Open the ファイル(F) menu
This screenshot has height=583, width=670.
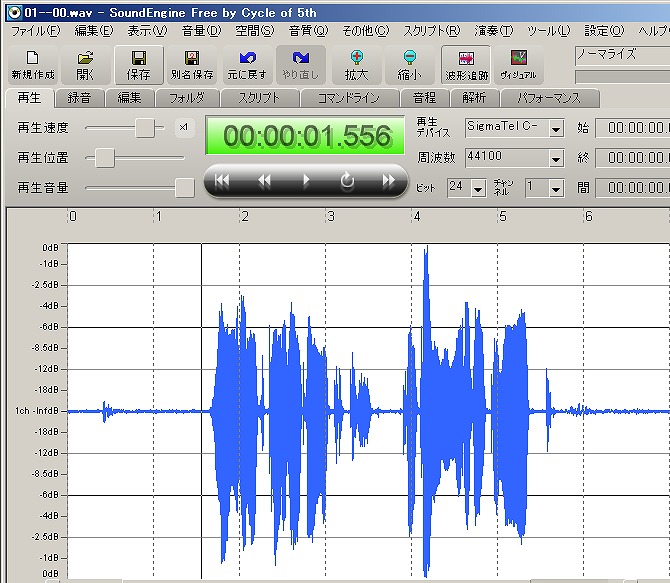pyautogui.click(x=36, y=31)
